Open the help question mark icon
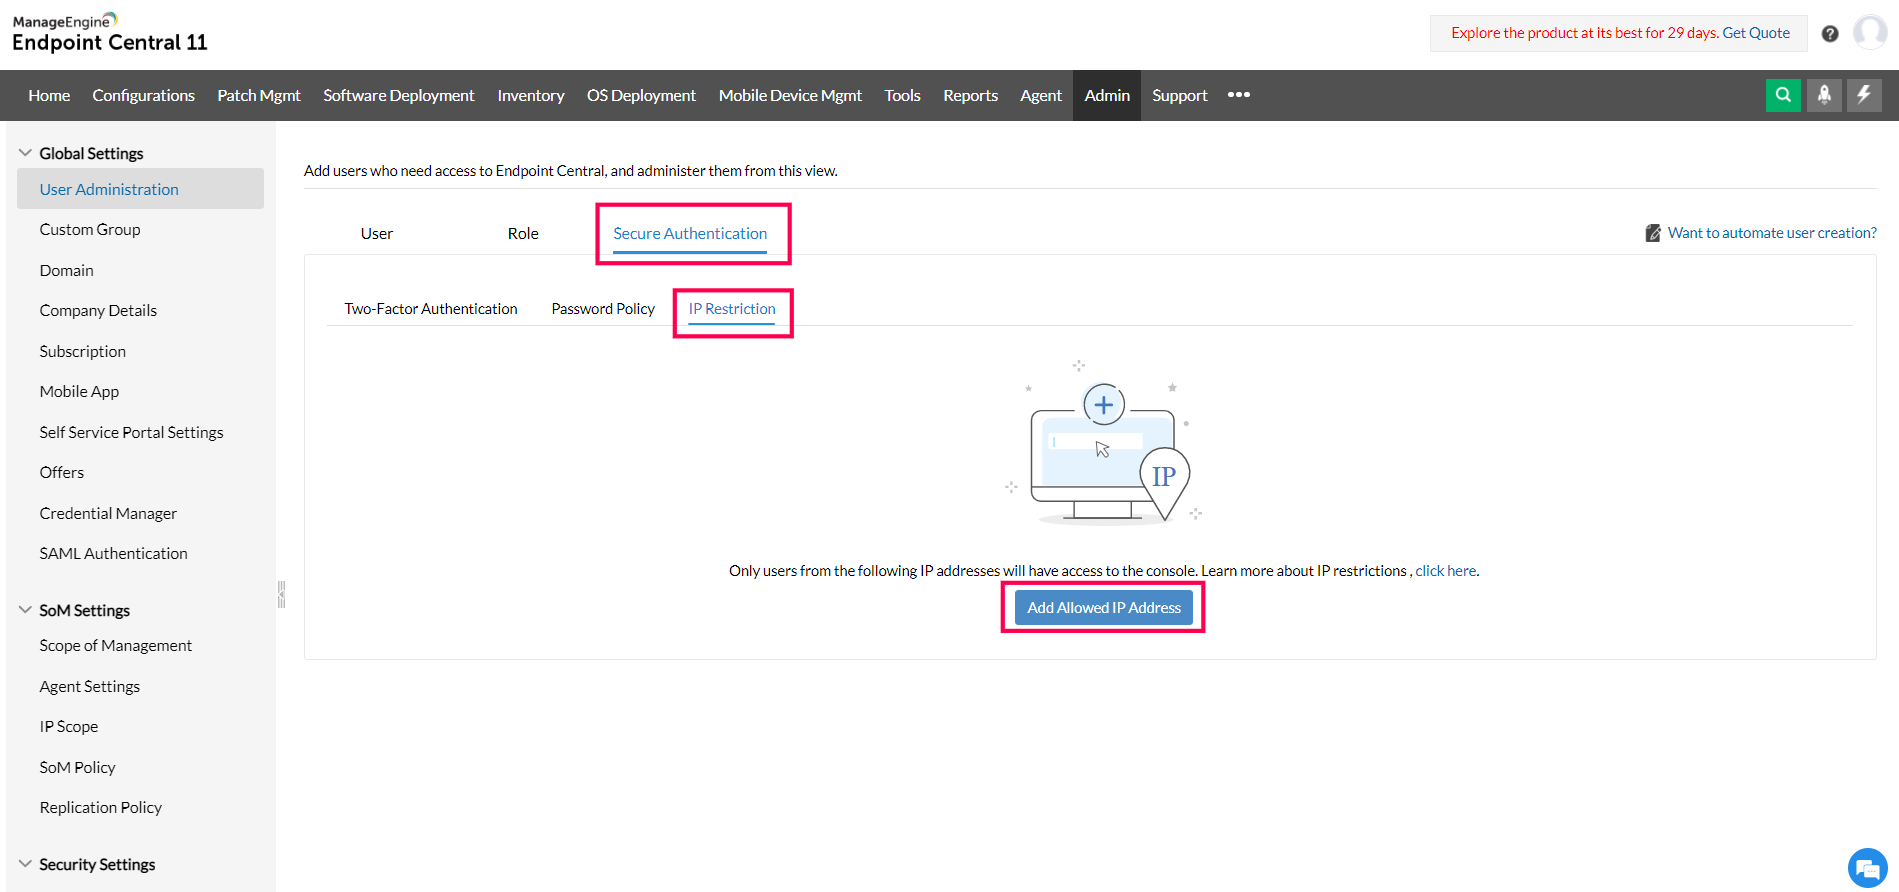 tap(1830, 33)
